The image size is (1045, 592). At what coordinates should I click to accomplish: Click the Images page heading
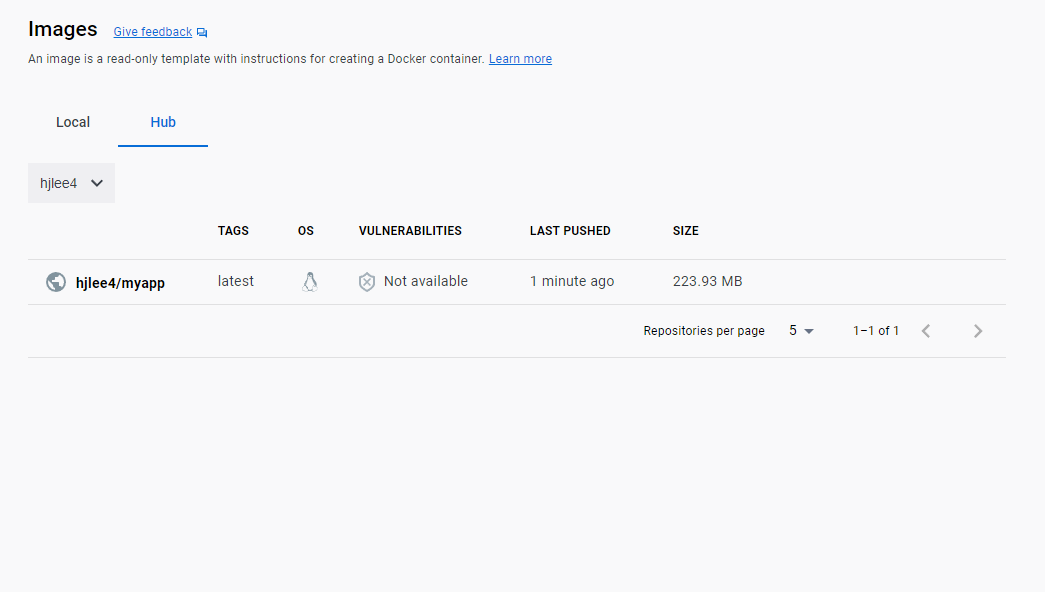click(63, 29)
